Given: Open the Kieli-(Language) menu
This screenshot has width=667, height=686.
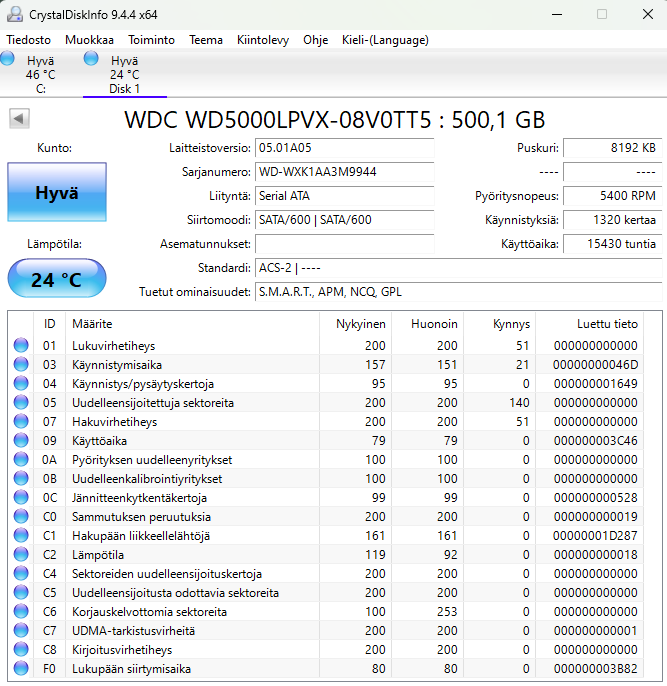Looking at the screenshot, I should 386,40.
